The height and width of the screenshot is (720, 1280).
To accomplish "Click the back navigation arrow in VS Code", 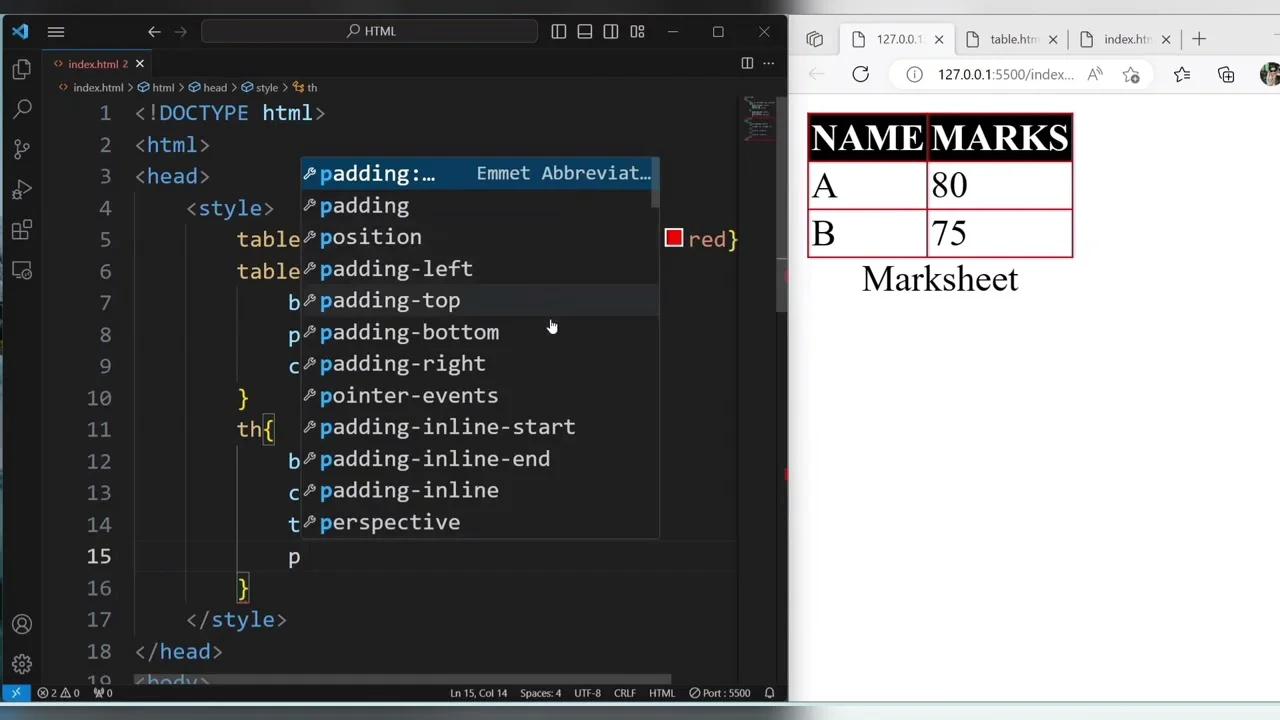I will (153, 31).
